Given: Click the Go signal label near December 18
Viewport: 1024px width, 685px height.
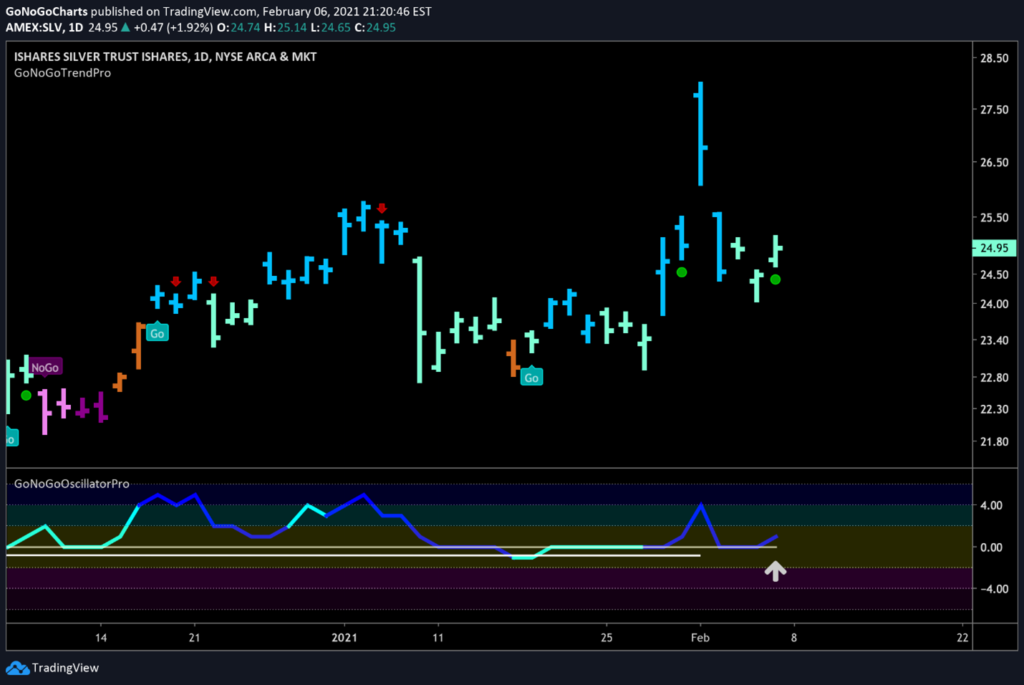Looking at the screenshot, I should tap(157, 333).
